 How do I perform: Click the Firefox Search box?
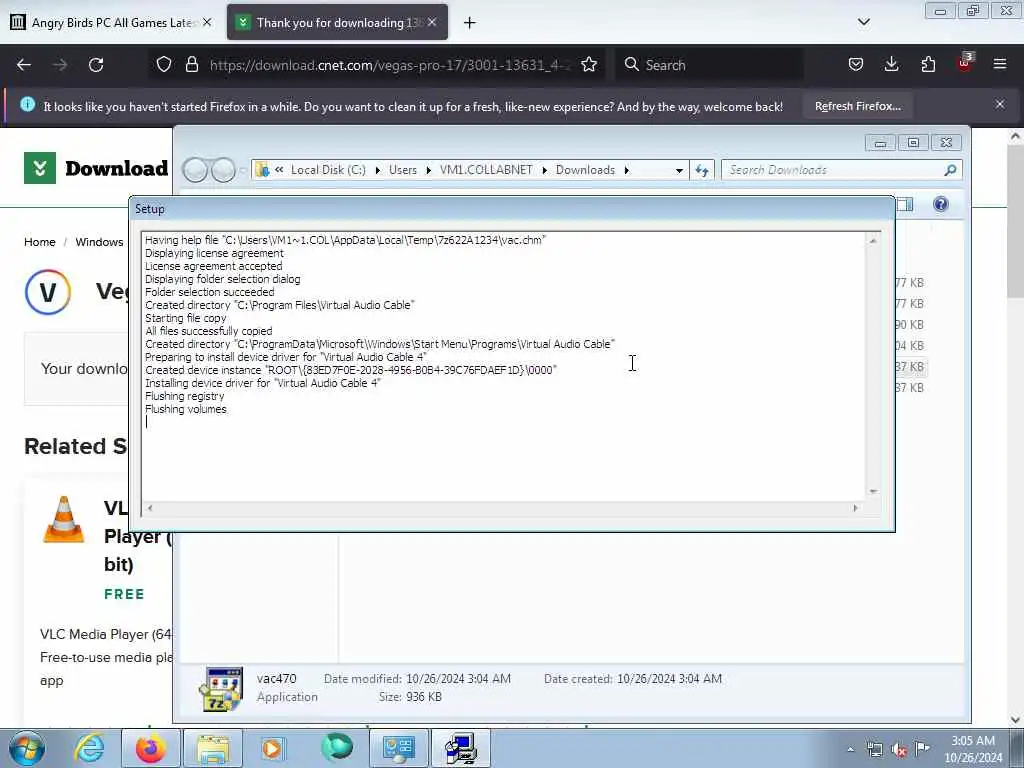pos(709,65)
